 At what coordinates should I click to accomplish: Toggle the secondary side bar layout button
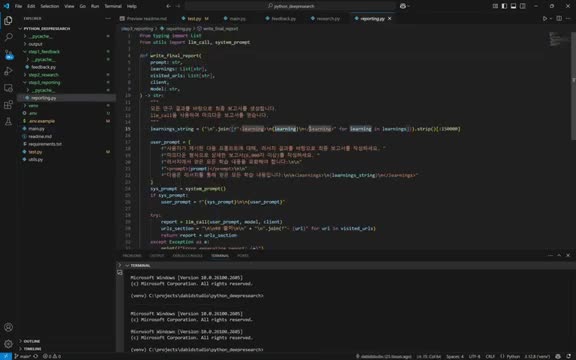pyautogui.click(x=523, y=6)
